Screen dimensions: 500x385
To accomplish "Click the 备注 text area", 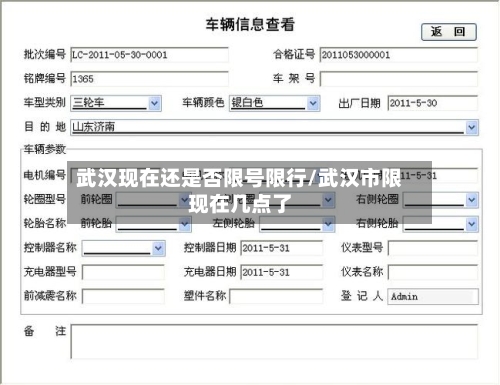I will click(x=274, y=342).
